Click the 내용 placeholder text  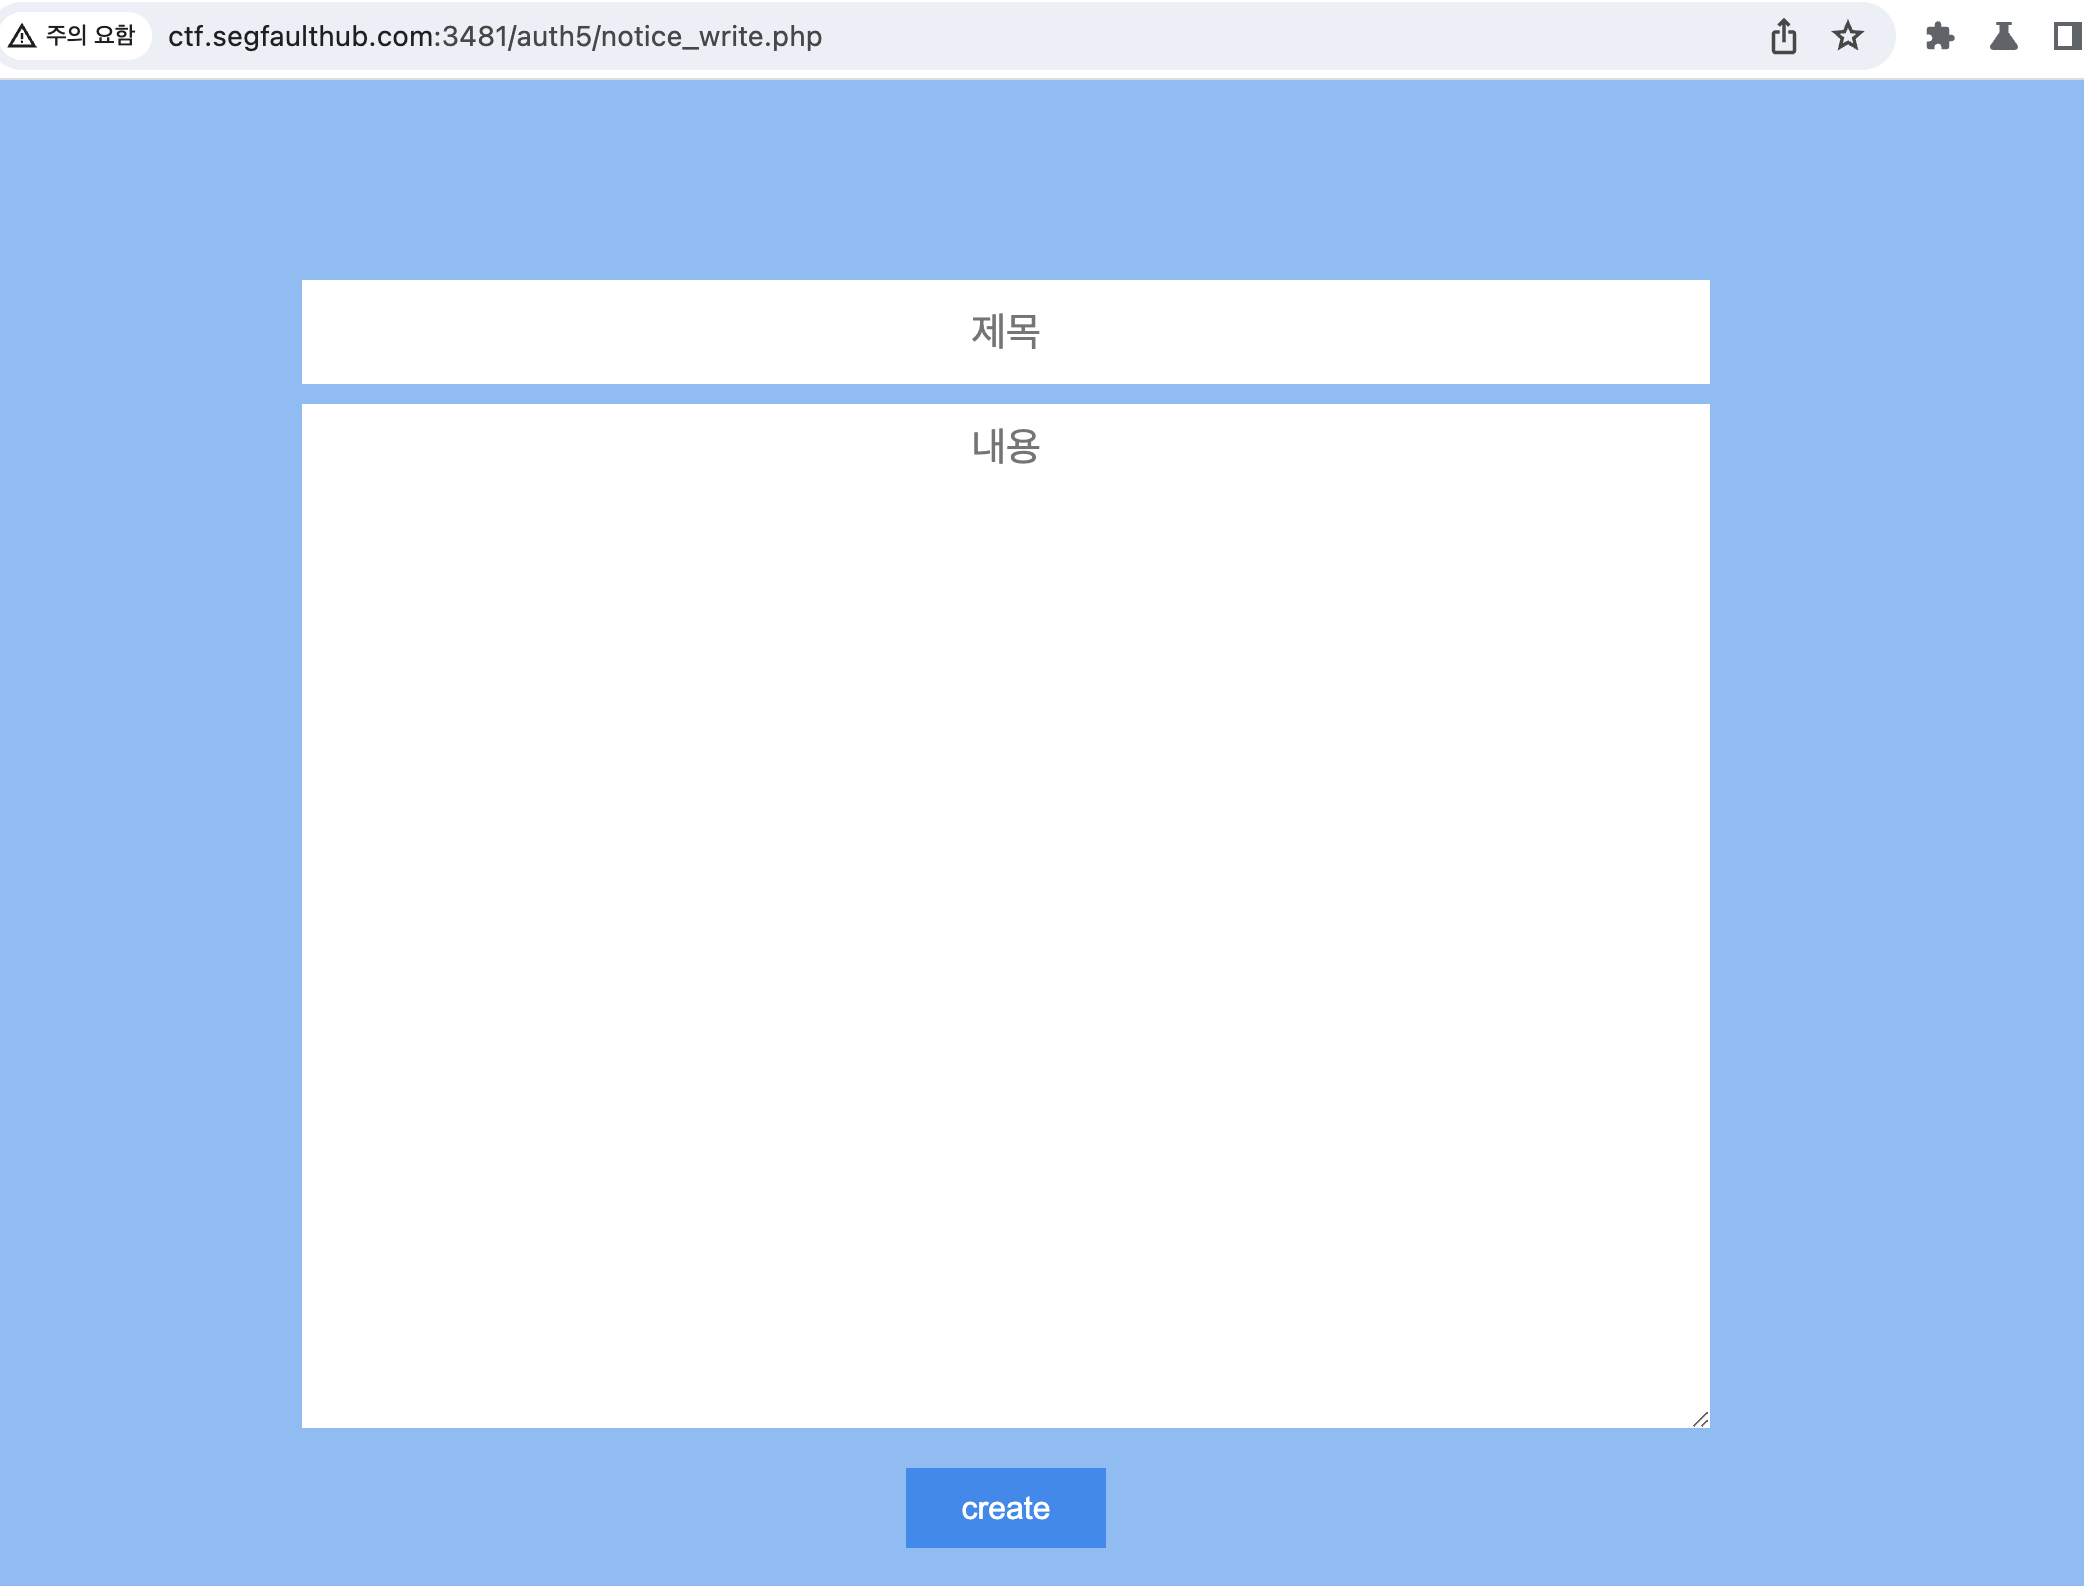(1005, 446)
